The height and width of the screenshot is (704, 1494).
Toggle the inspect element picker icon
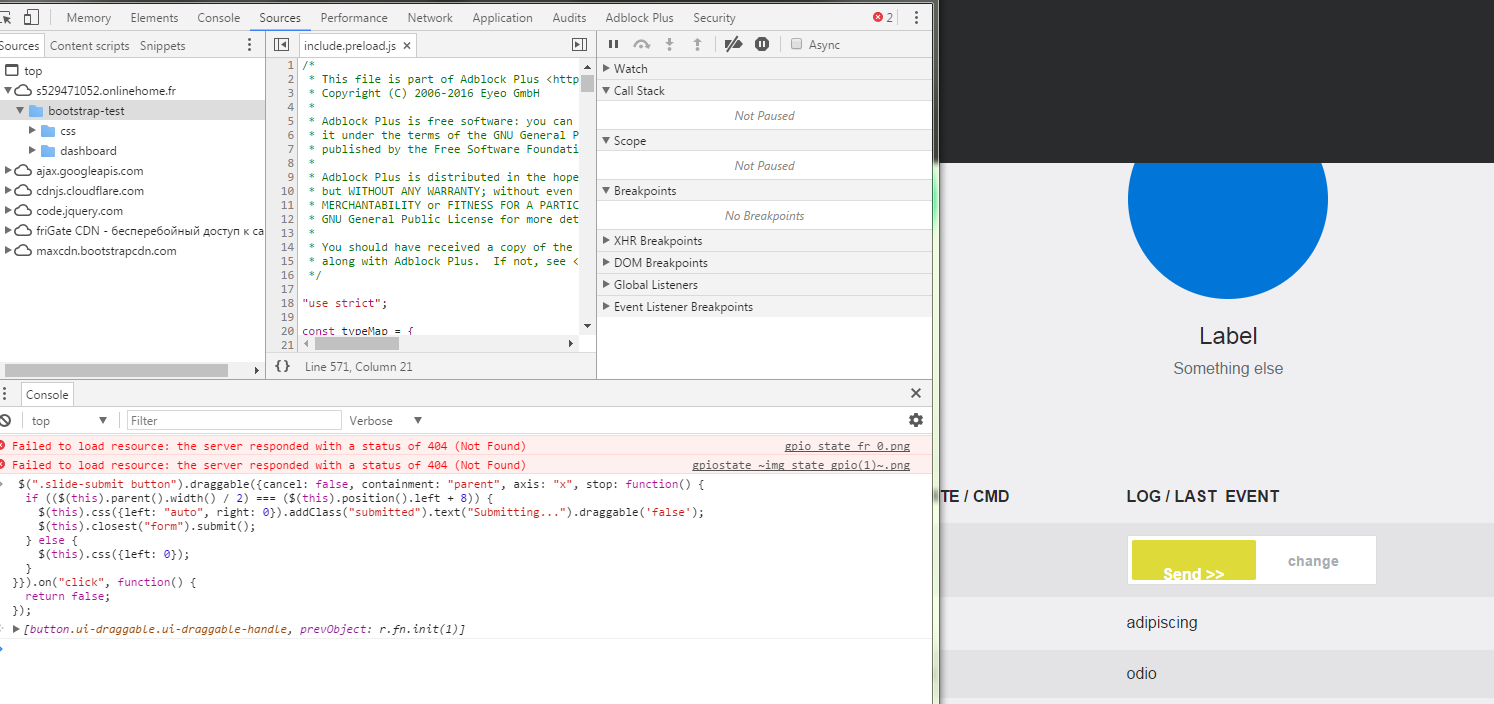pos(7,17)
